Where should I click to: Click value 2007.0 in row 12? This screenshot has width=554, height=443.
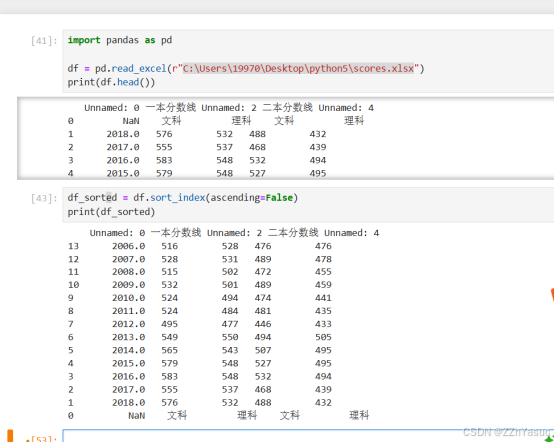coord(129,259)
